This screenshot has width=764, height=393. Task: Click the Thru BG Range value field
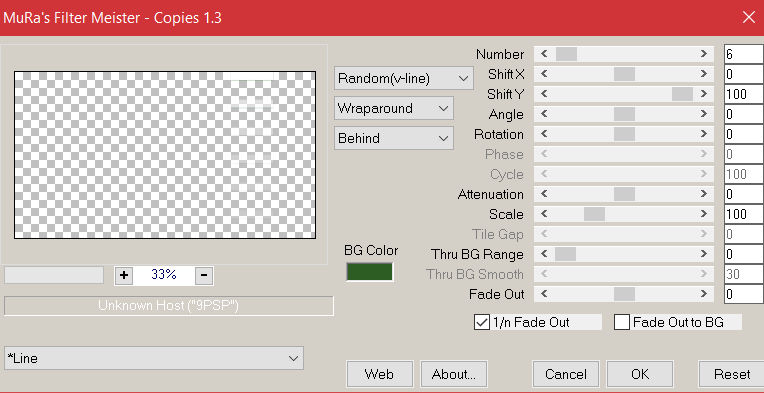[x=744, y=254]
